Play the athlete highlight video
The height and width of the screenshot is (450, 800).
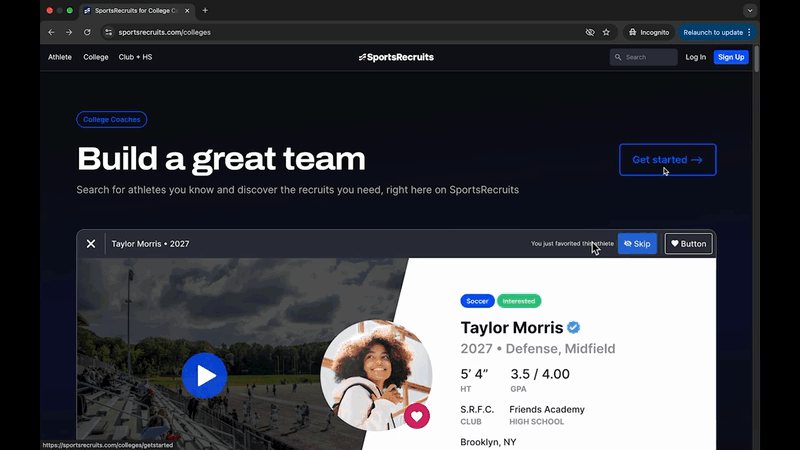coord(205,376)
